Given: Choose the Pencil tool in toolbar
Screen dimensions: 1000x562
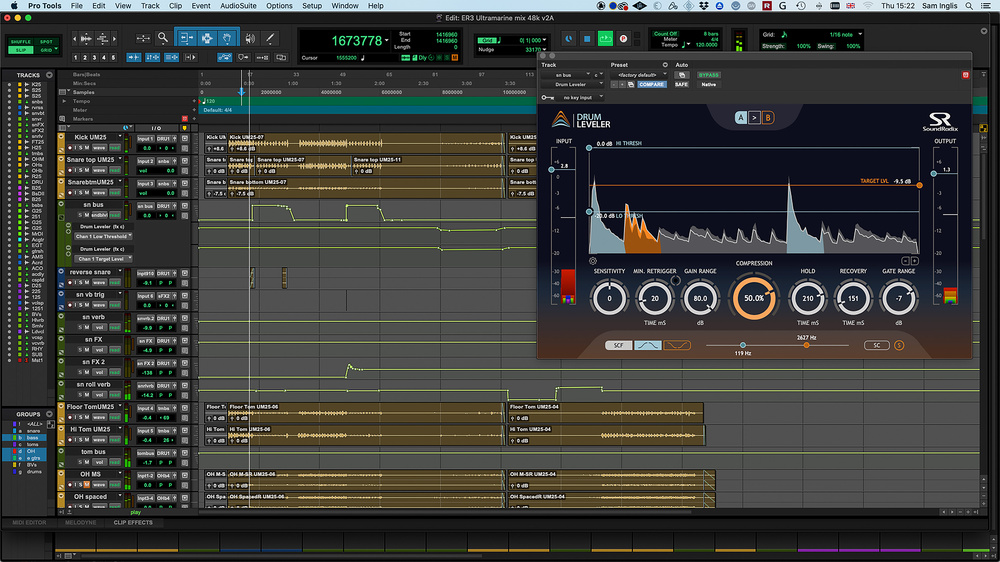Looking at the screenshot, I should [x=269, y=38].
